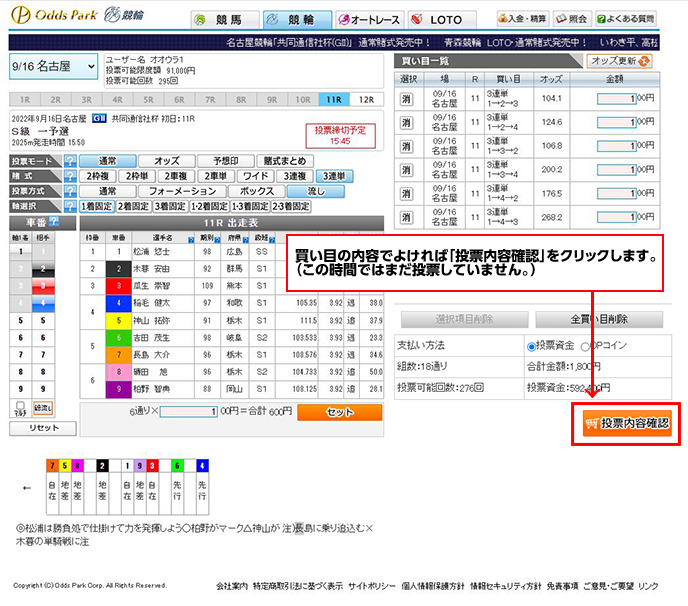Toggle the マルチ checkbox
This screenshot has width=688, height=606.
point(20,405)
